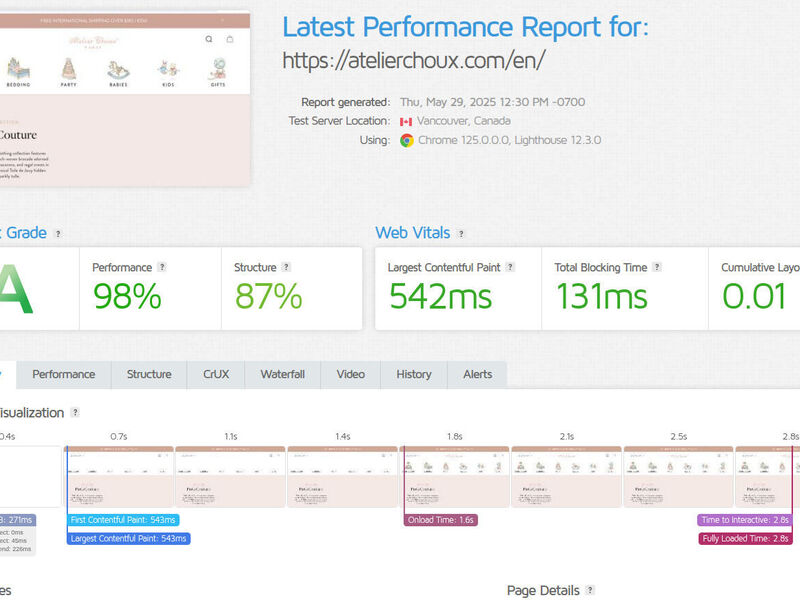Click the Chrome browser icon
This screenshot has height=600, width=800.
point(407,140)
